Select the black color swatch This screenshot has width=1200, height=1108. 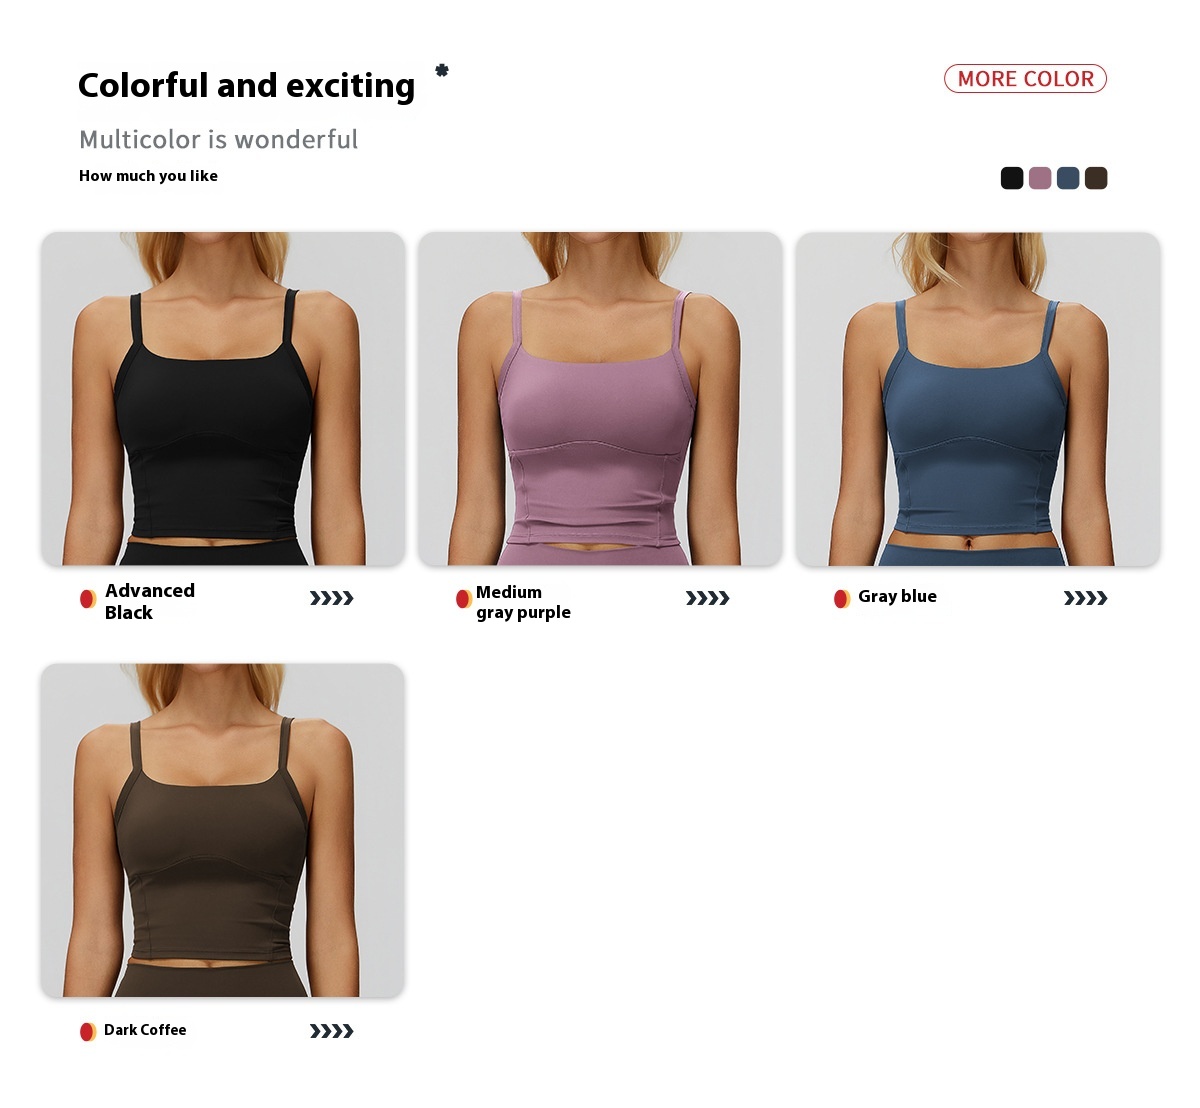pos(1012,178)
